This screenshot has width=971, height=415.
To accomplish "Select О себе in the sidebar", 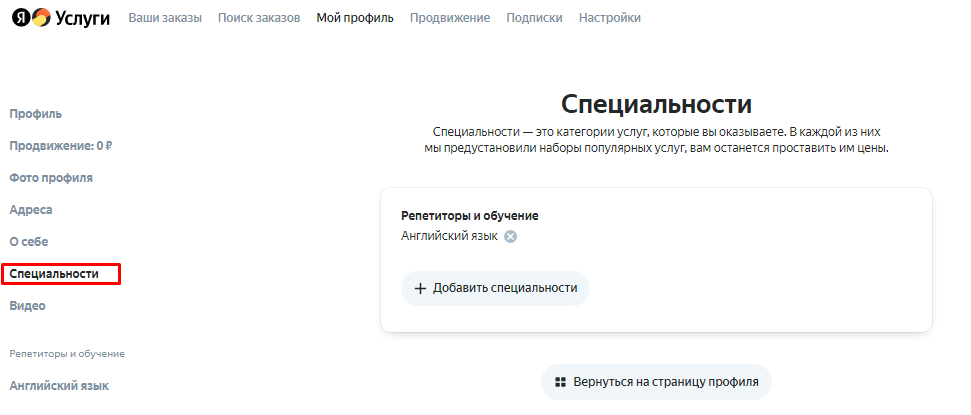I will point(29,242).
